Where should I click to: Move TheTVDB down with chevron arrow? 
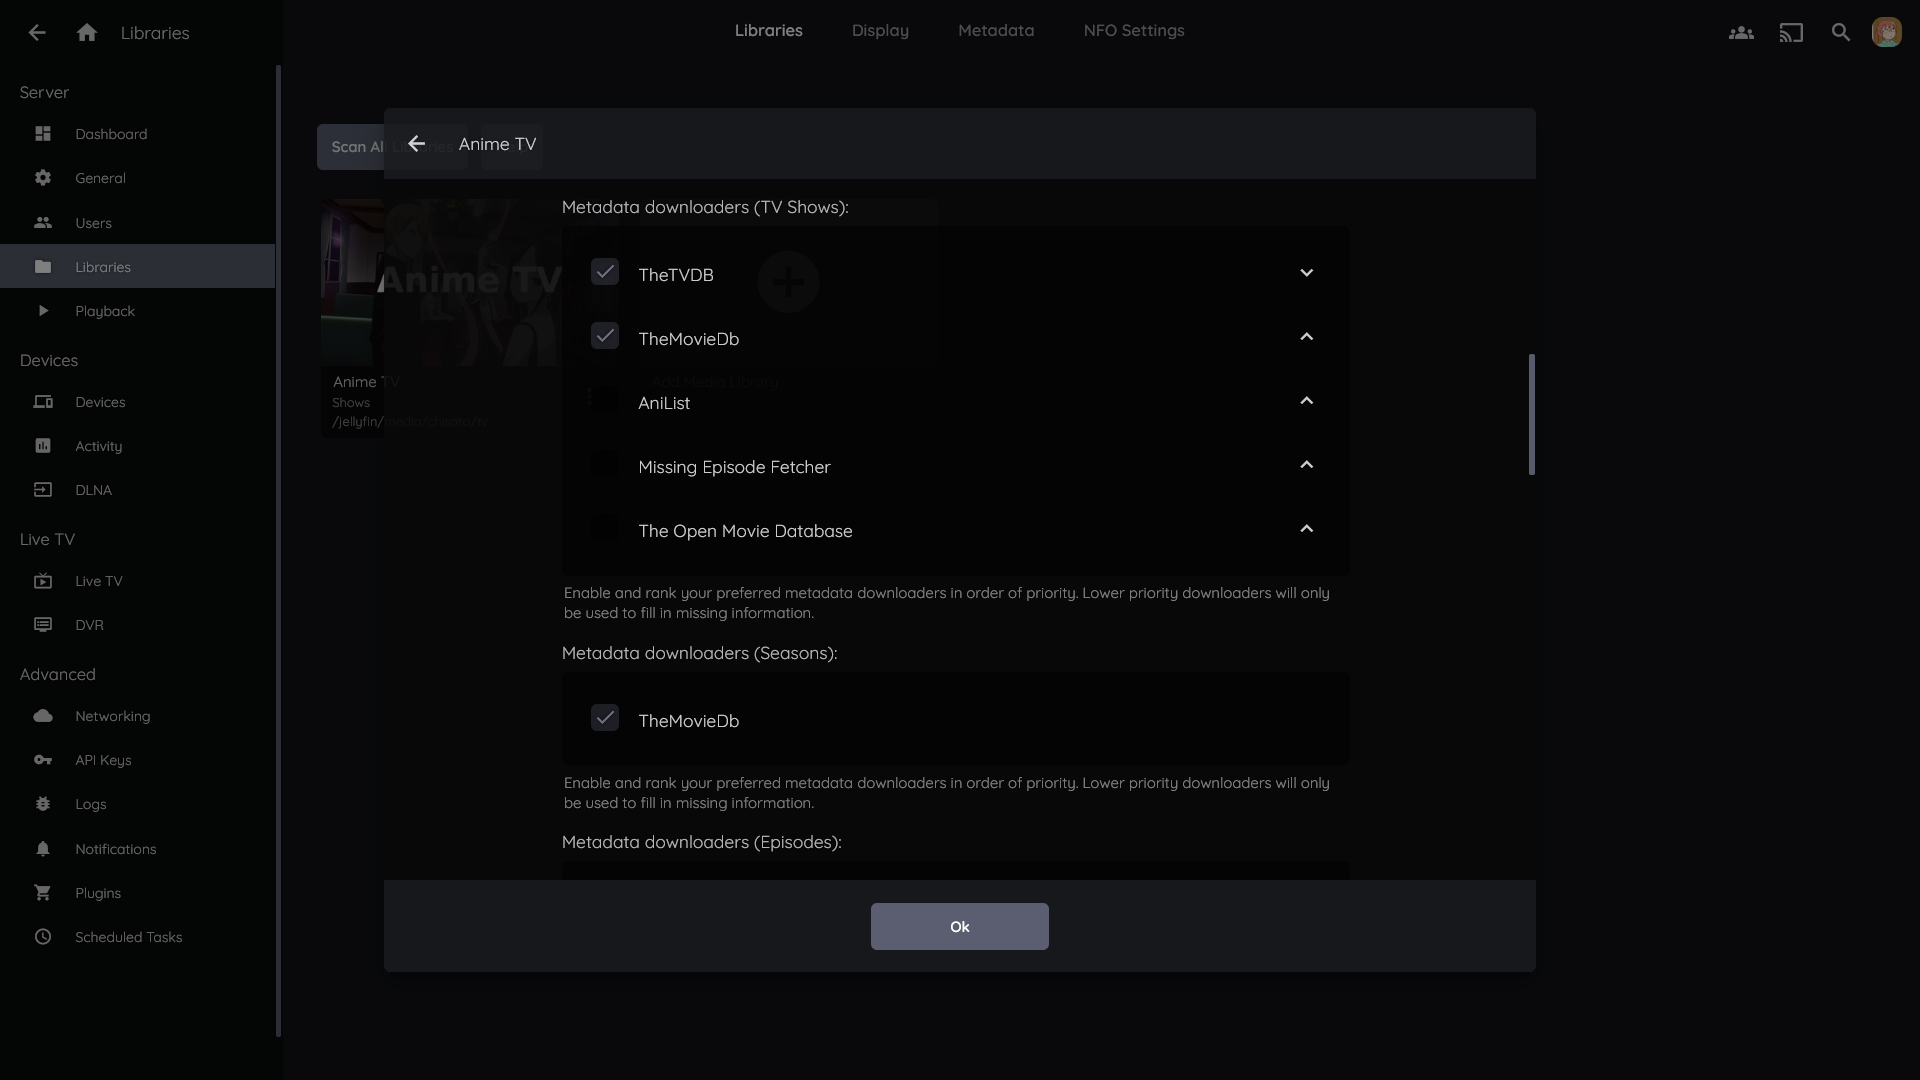tap(1306, 273)
